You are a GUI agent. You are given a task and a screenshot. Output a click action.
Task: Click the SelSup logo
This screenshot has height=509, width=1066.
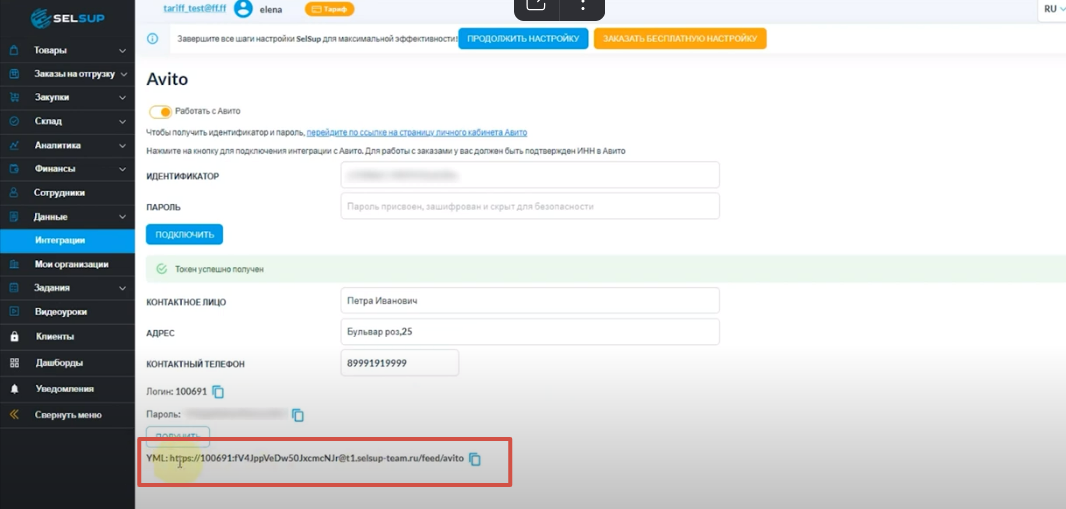click(x=67, y=18)
